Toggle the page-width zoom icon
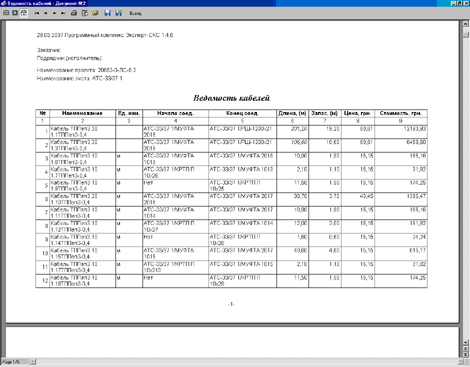This screenshot has height=367, width=470. pos(24,13)
